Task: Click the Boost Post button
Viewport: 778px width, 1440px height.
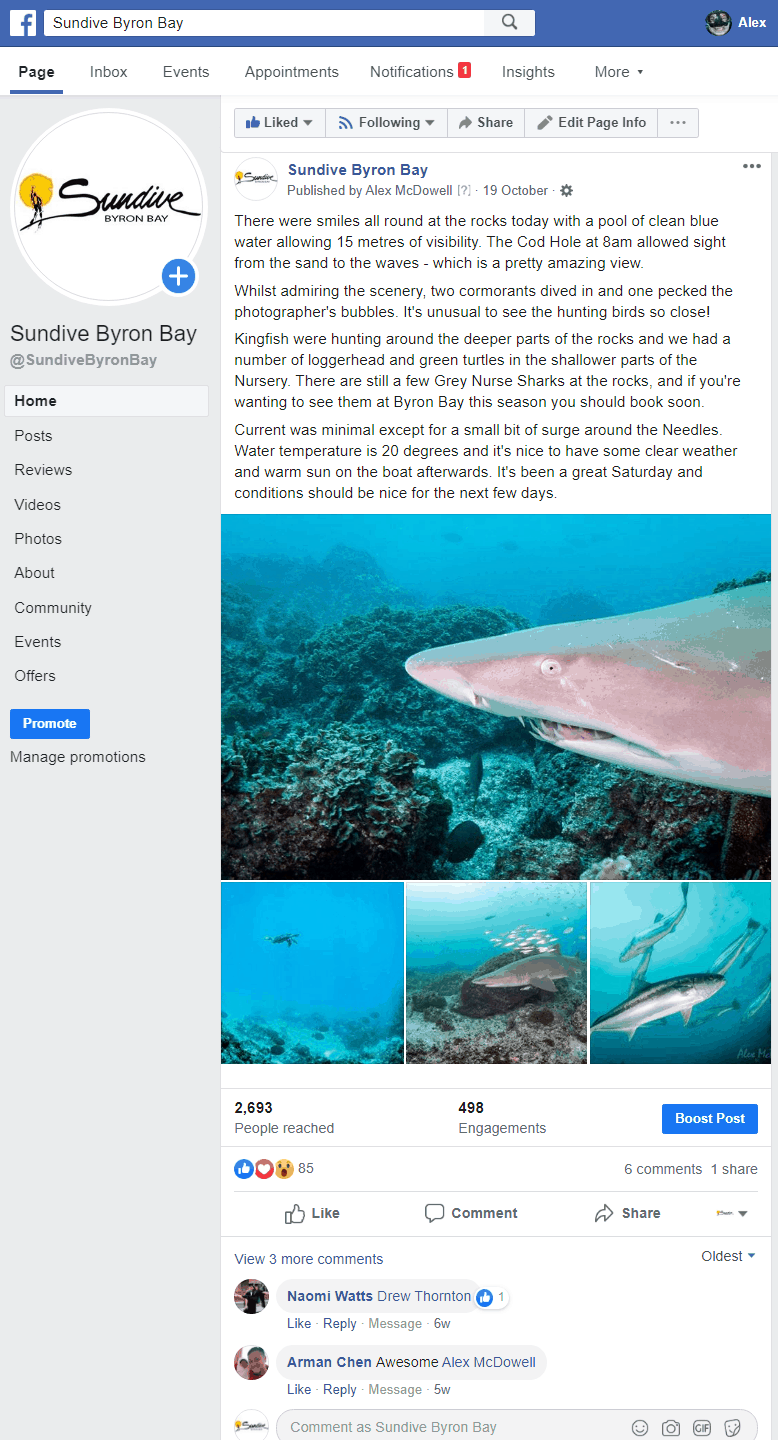Action: pos(709,1119)
